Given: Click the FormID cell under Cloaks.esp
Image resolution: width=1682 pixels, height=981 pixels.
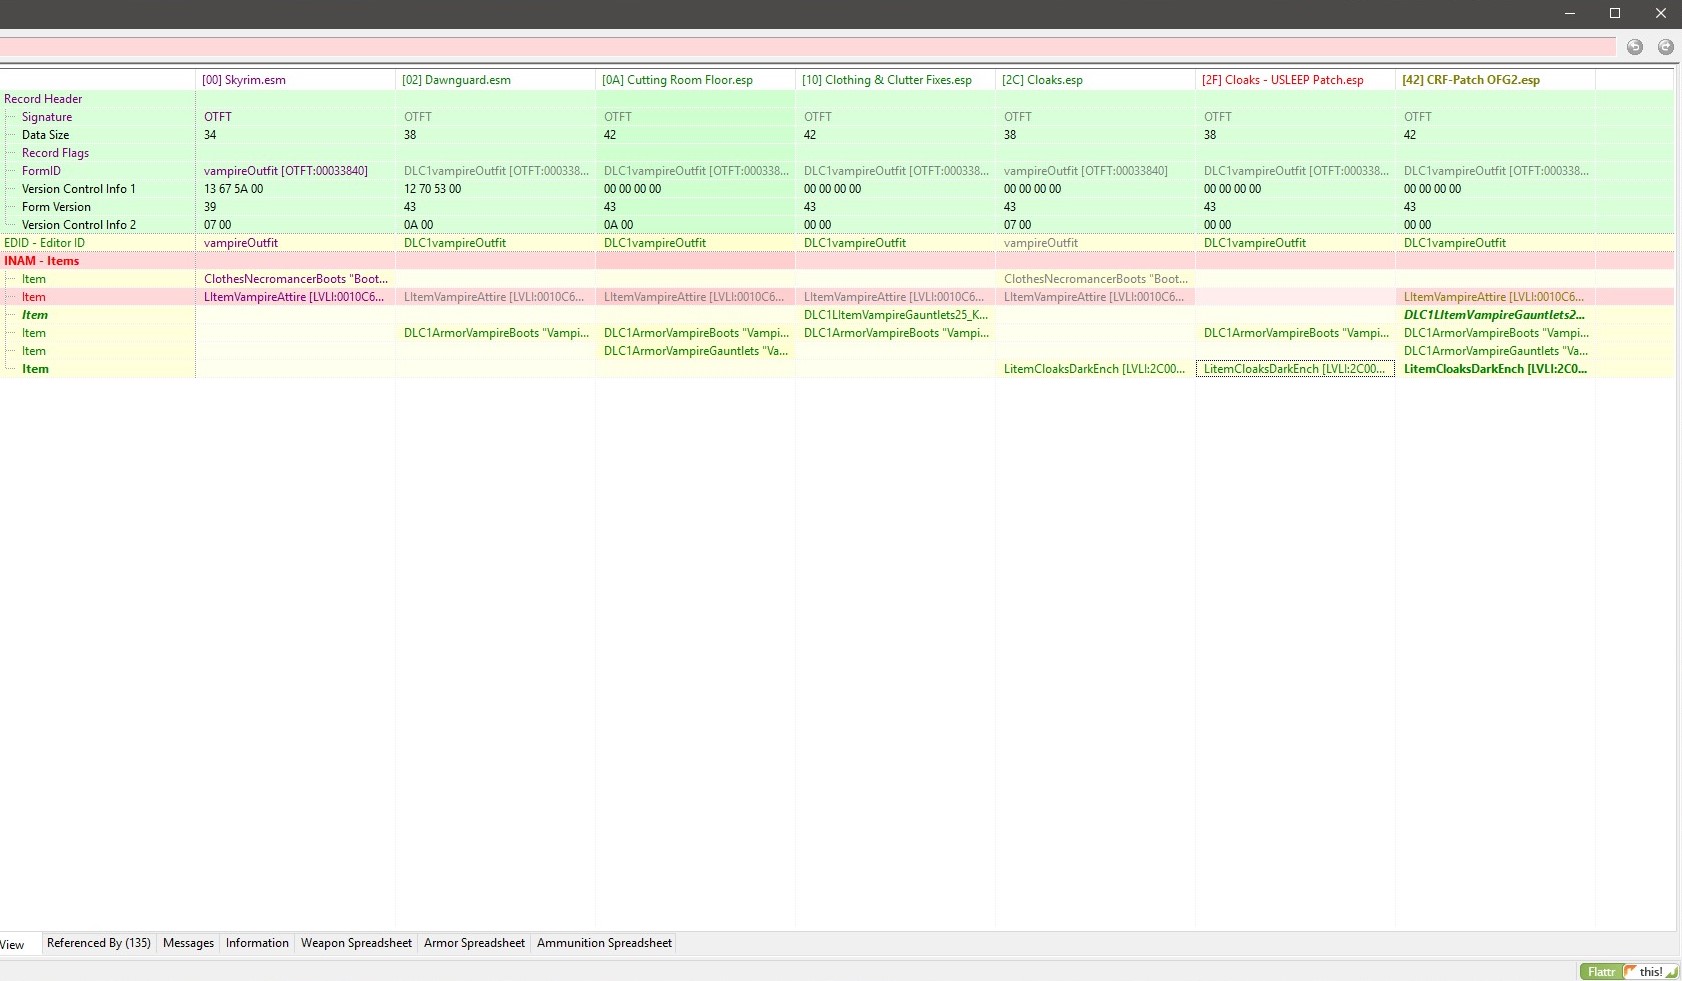Looking at the screenshot, I should tap(1095, 171).
